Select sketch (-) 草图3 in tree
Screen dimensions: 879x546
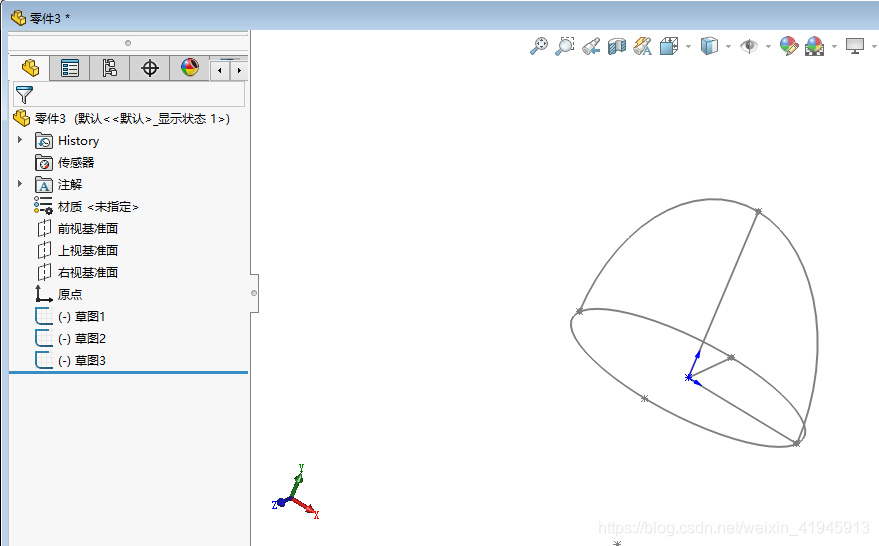[x=70, y=360]
